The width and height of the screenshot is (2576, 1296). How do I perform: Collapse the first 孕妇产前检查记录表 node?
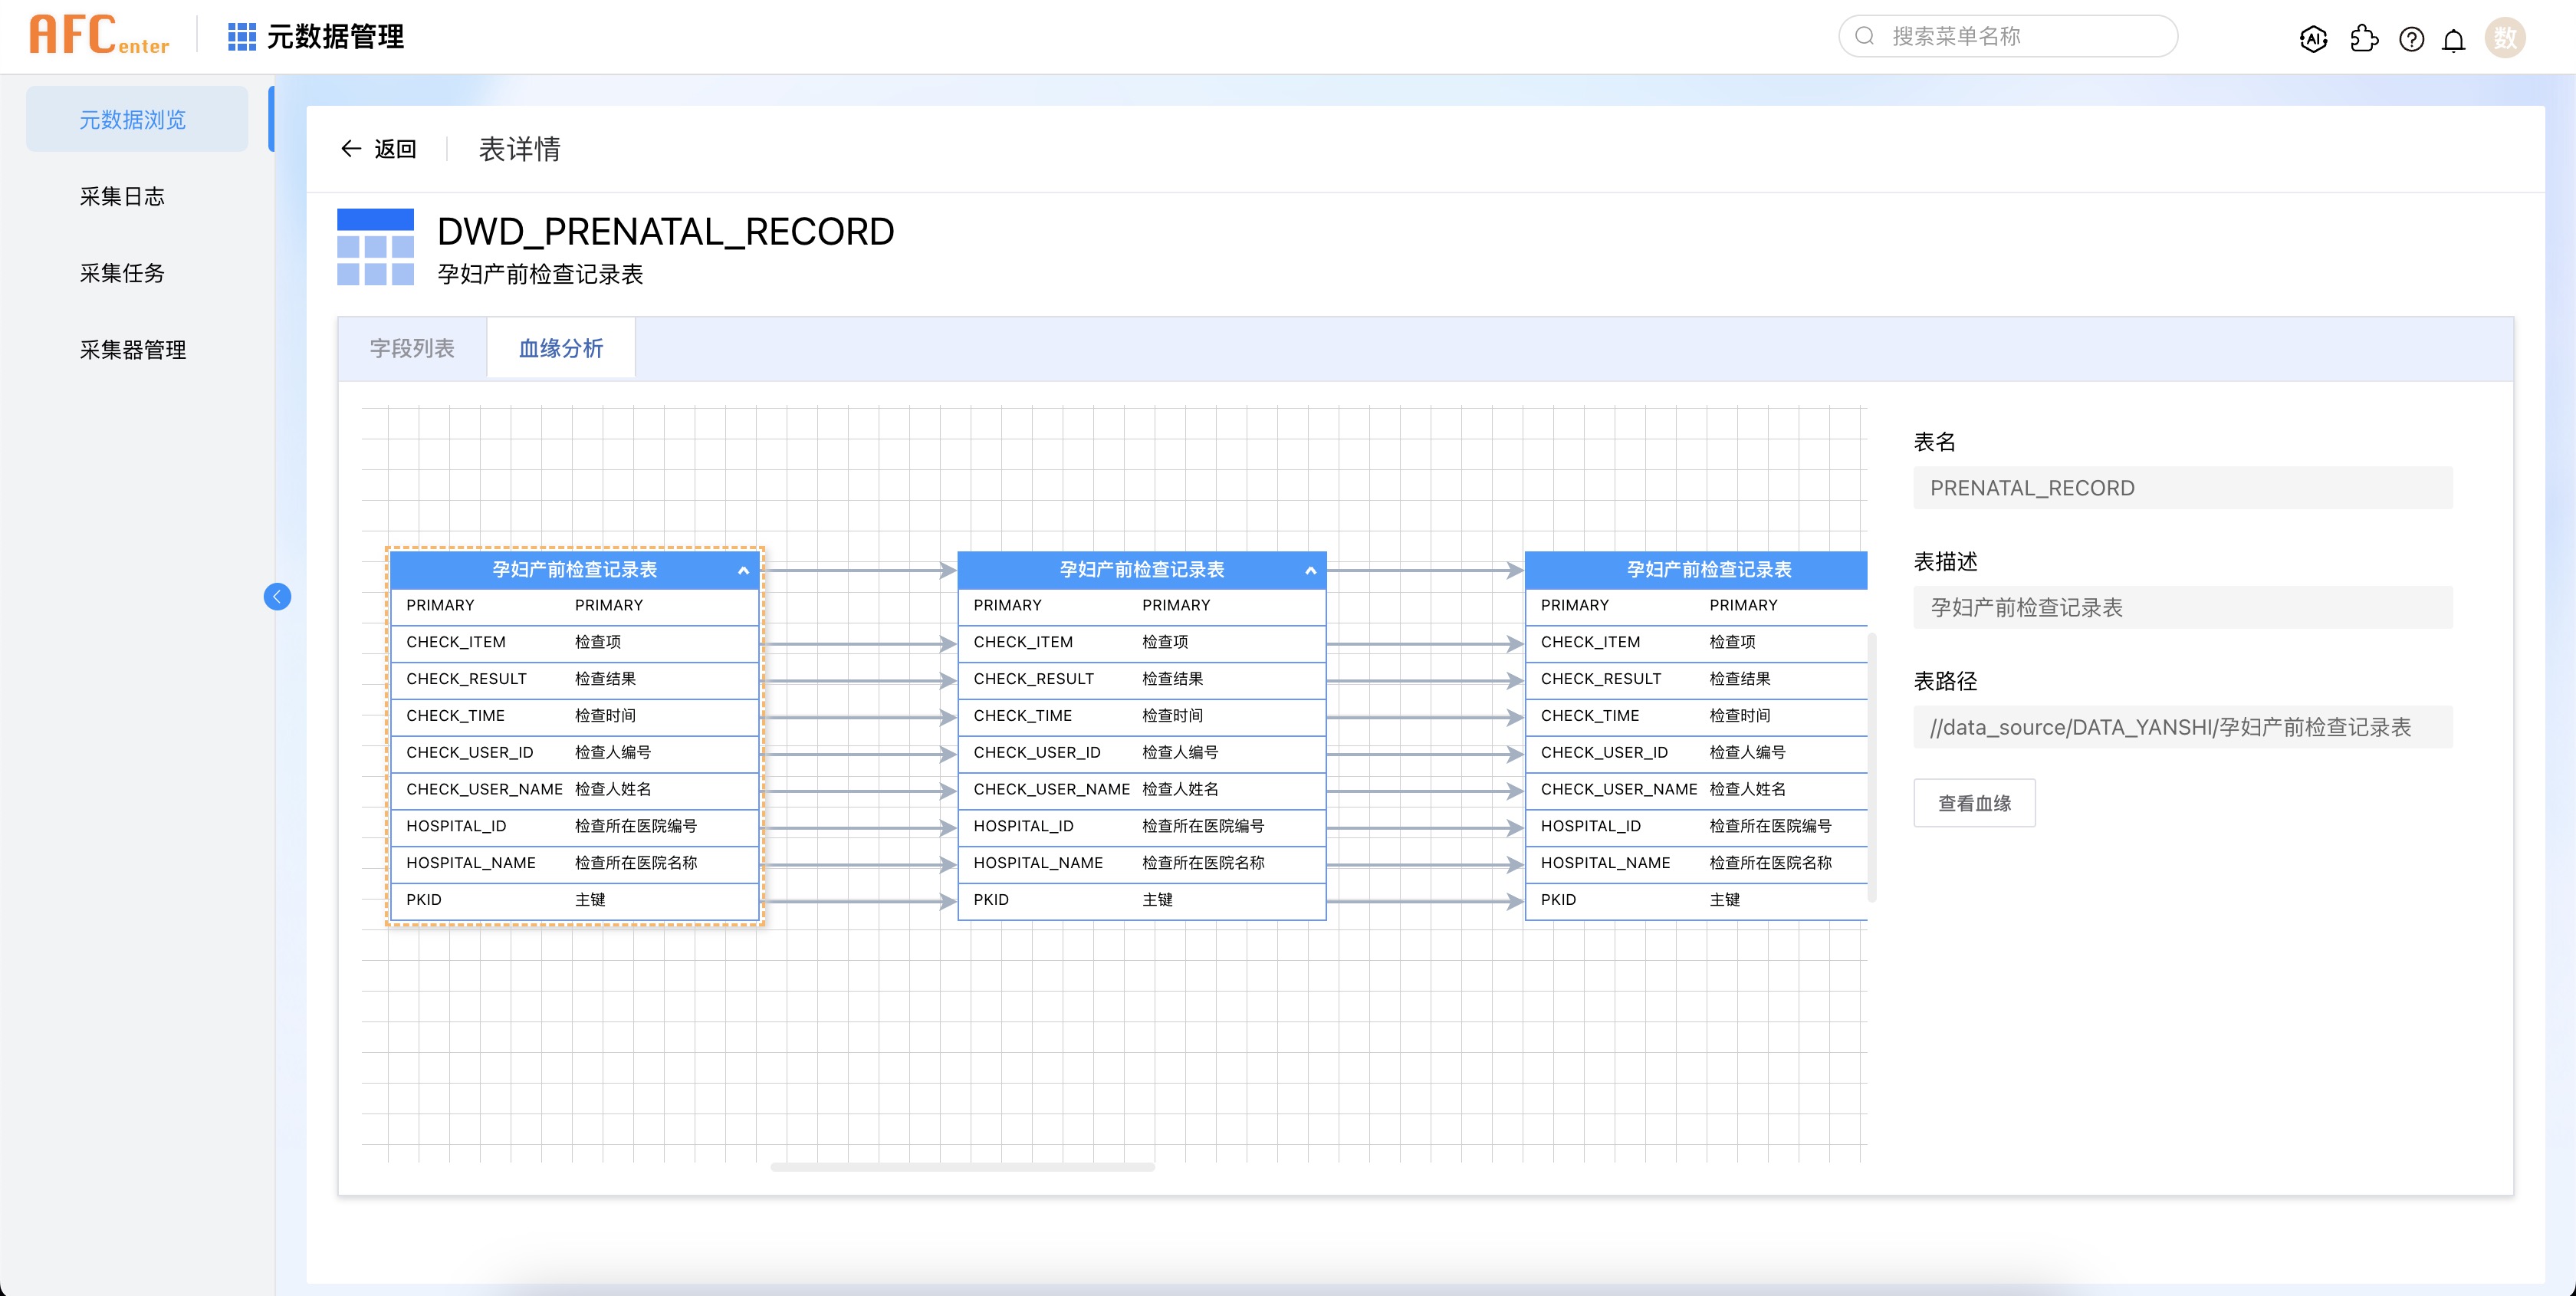[743, 570]
